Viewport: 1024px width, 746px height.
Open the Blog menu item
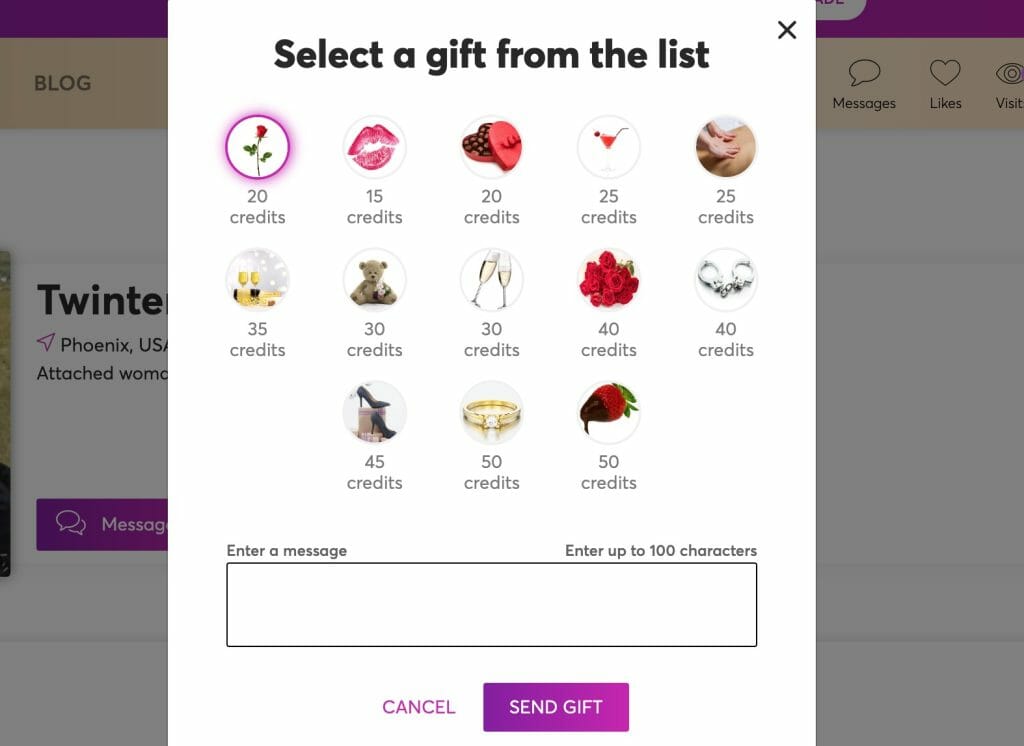[x=63, y=83]
